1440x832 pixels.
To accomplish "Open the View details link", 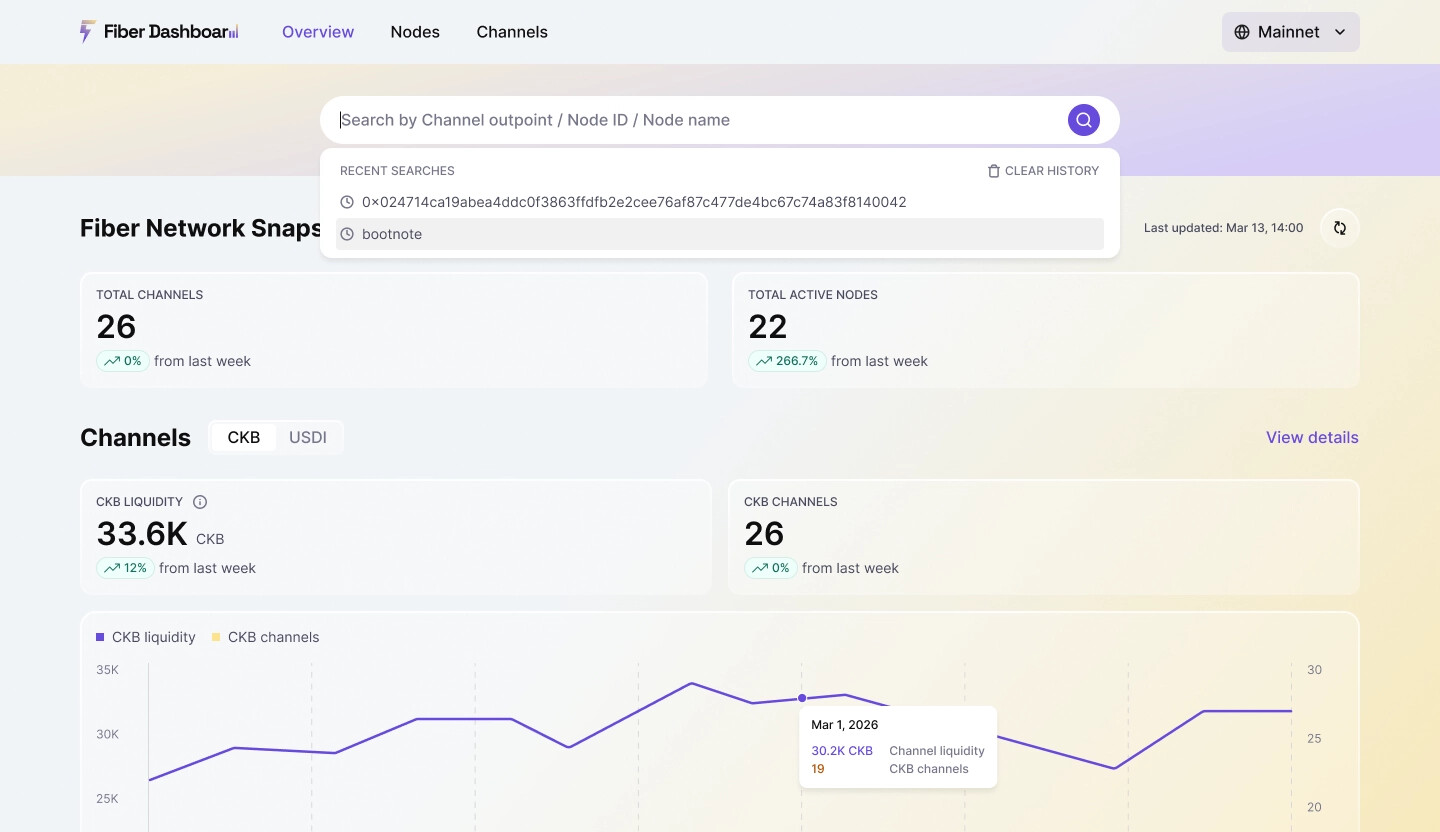I will point(1312,437).
